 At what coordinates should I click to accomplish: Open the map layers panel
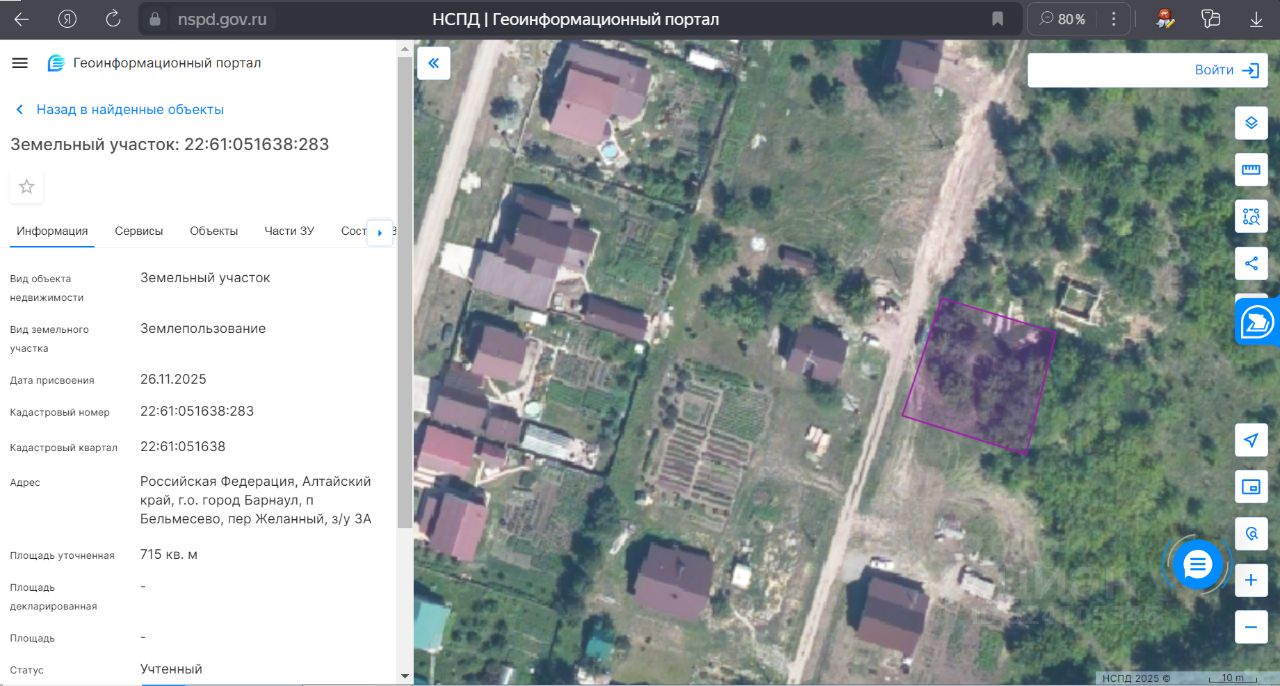click(1251, 124)
